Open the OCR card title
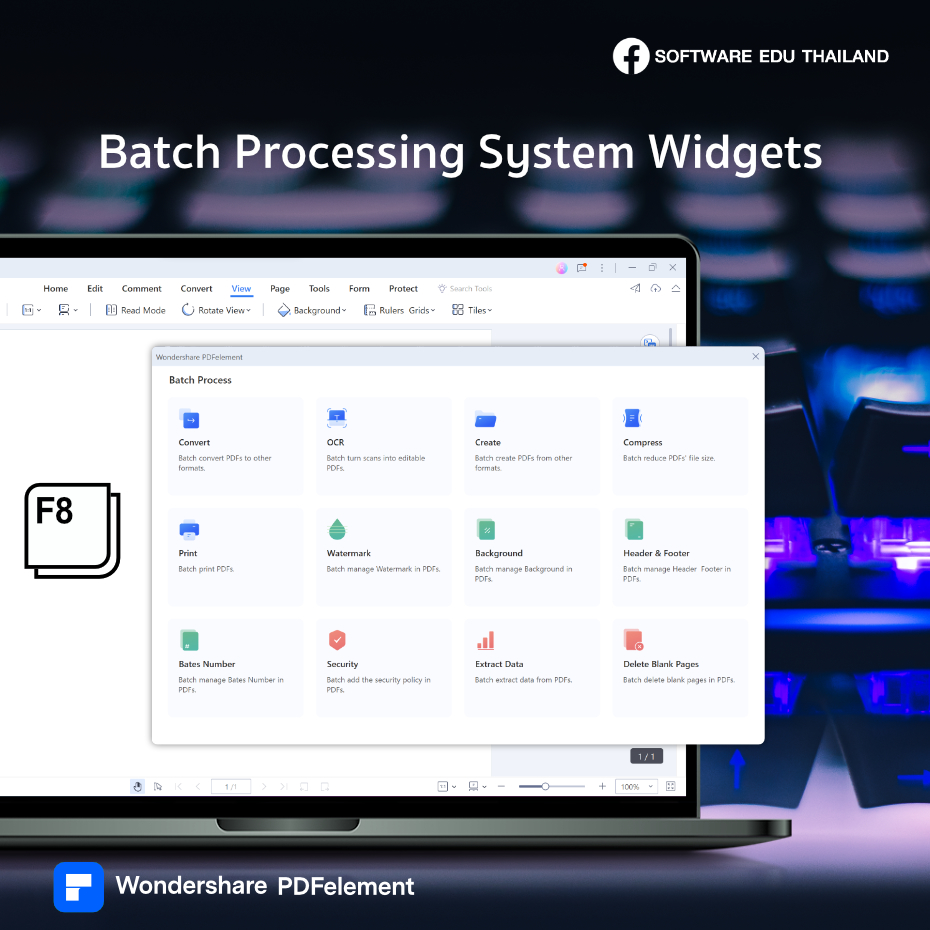 (x=336, y=442)
